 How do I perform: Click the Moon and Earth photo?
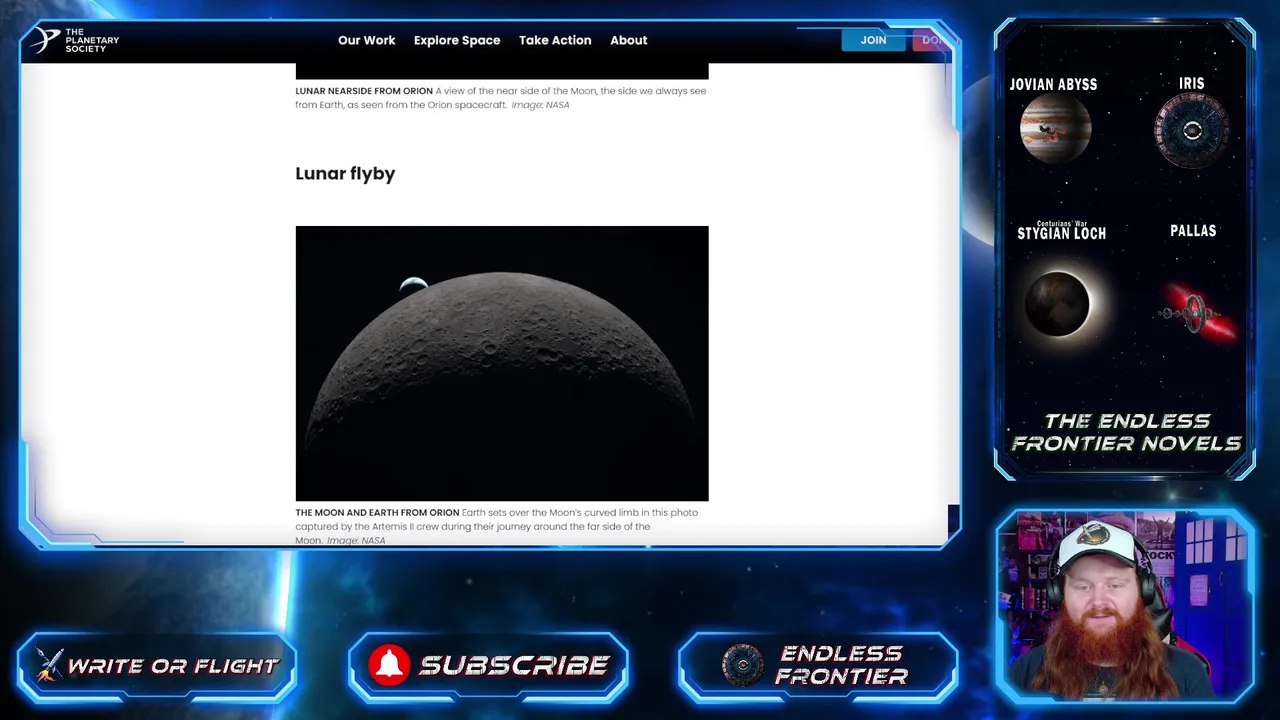(502, 363)
